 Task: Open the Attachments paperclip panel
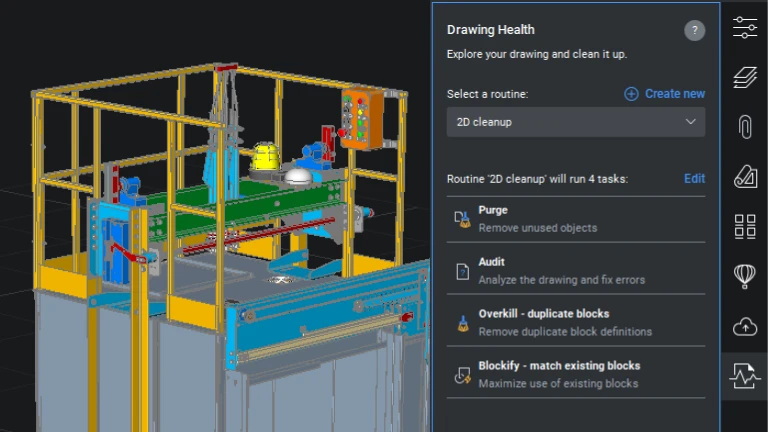(x=745, y=126)
